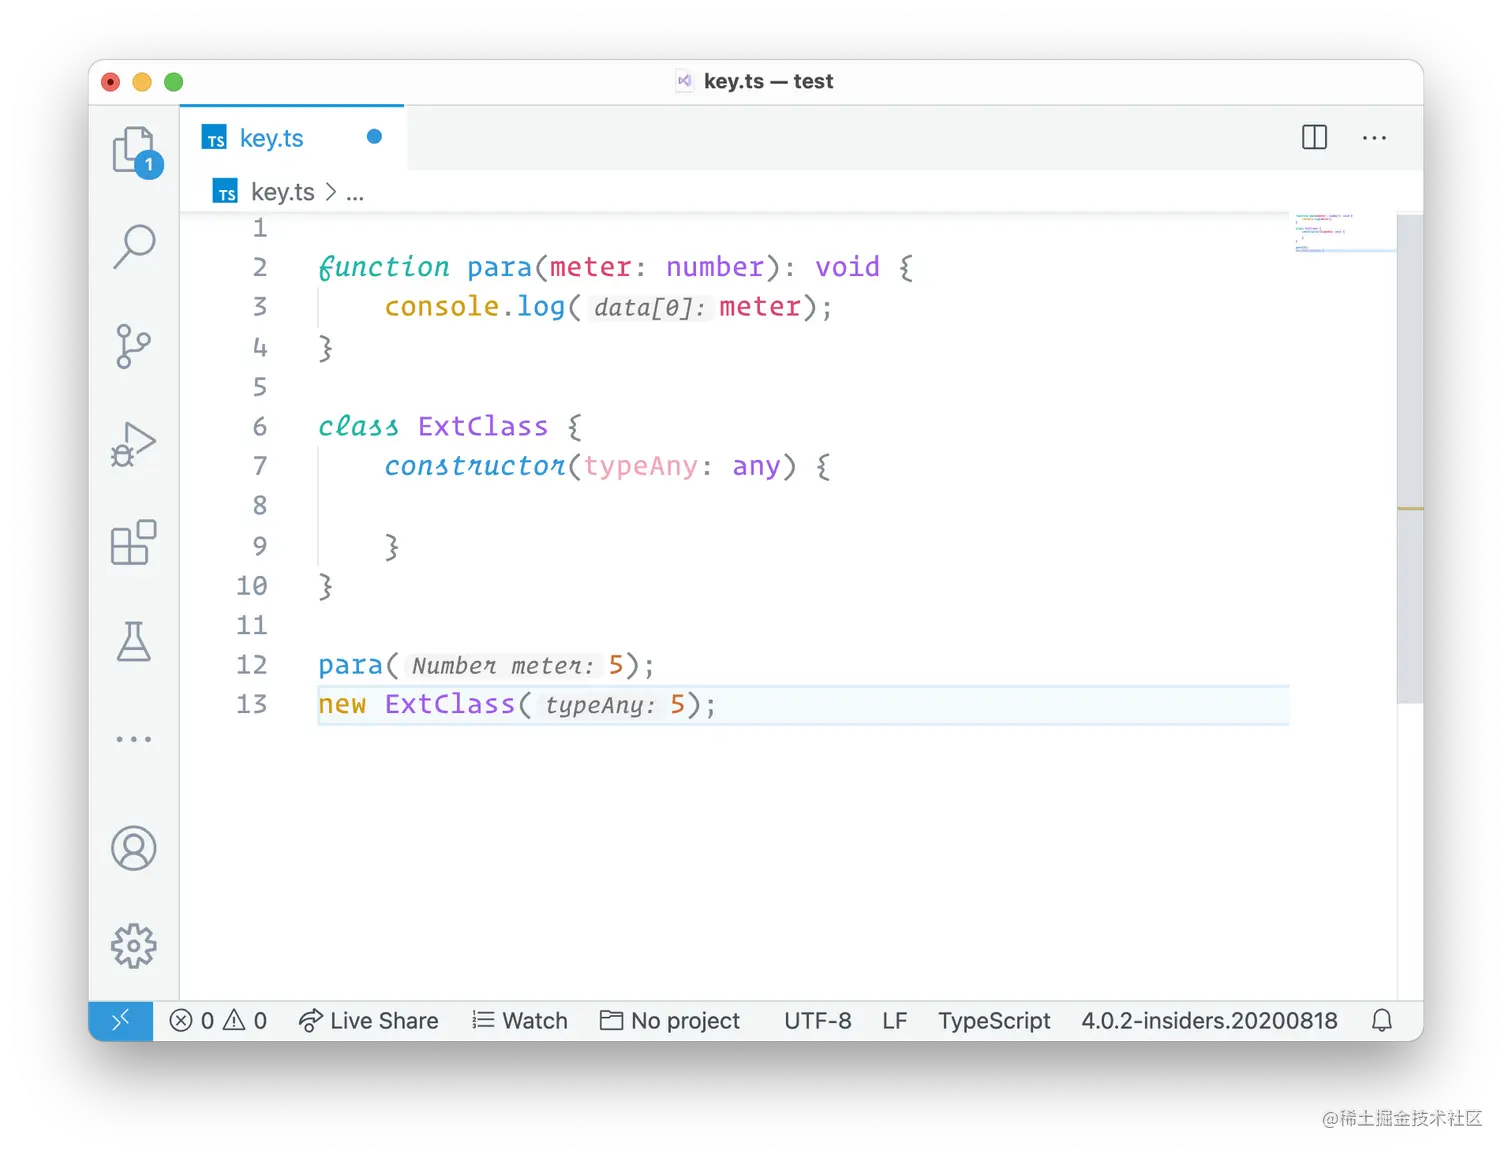
Task: Click line number 6 in the gutter
Action: [259, 427]
